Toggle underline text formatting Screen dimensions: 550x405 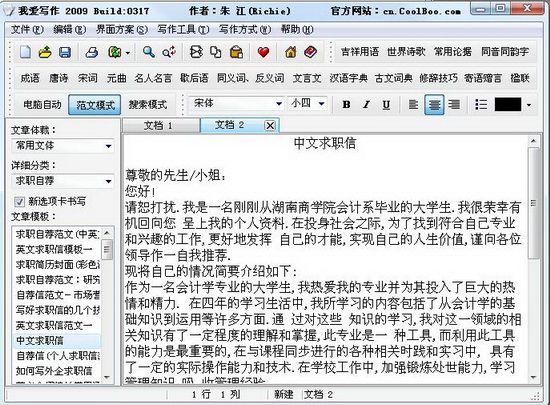tap(386, 104)
